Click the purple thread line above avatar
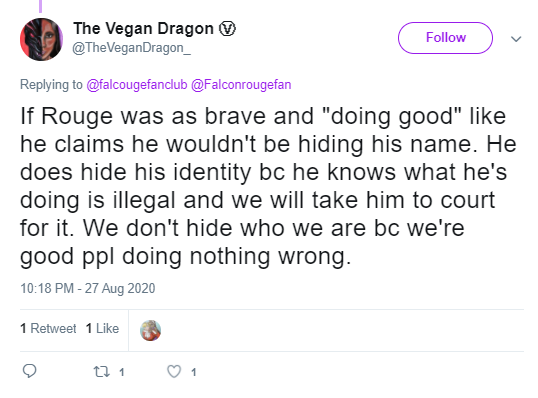This screenshot has width=538, height=398. (x=40, y=6)
